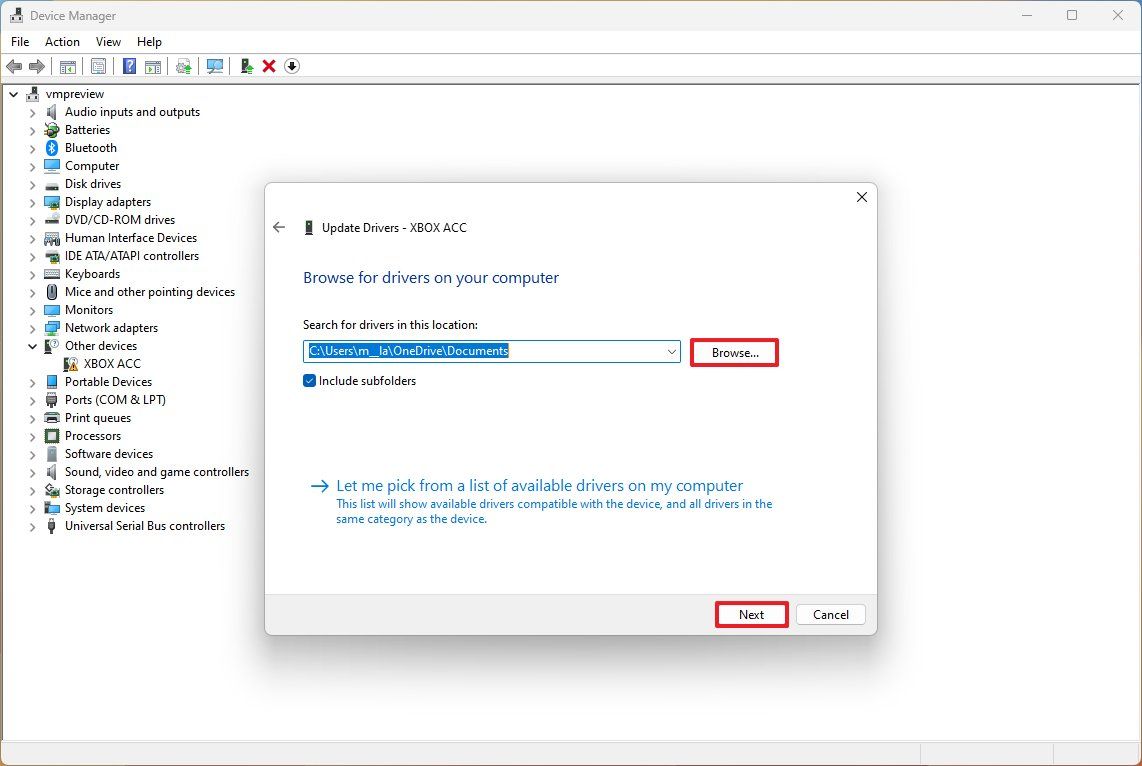
Task: Collapse the vmpreview root node
Action: [x=13, y=93]
